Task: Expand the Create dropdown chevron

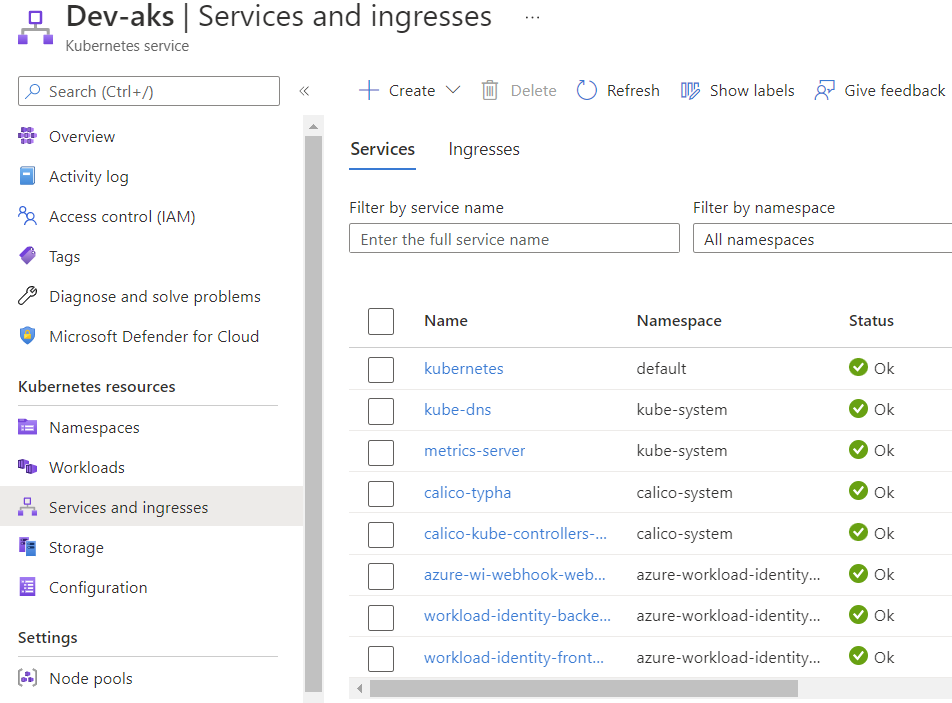Action: [453, 90]
